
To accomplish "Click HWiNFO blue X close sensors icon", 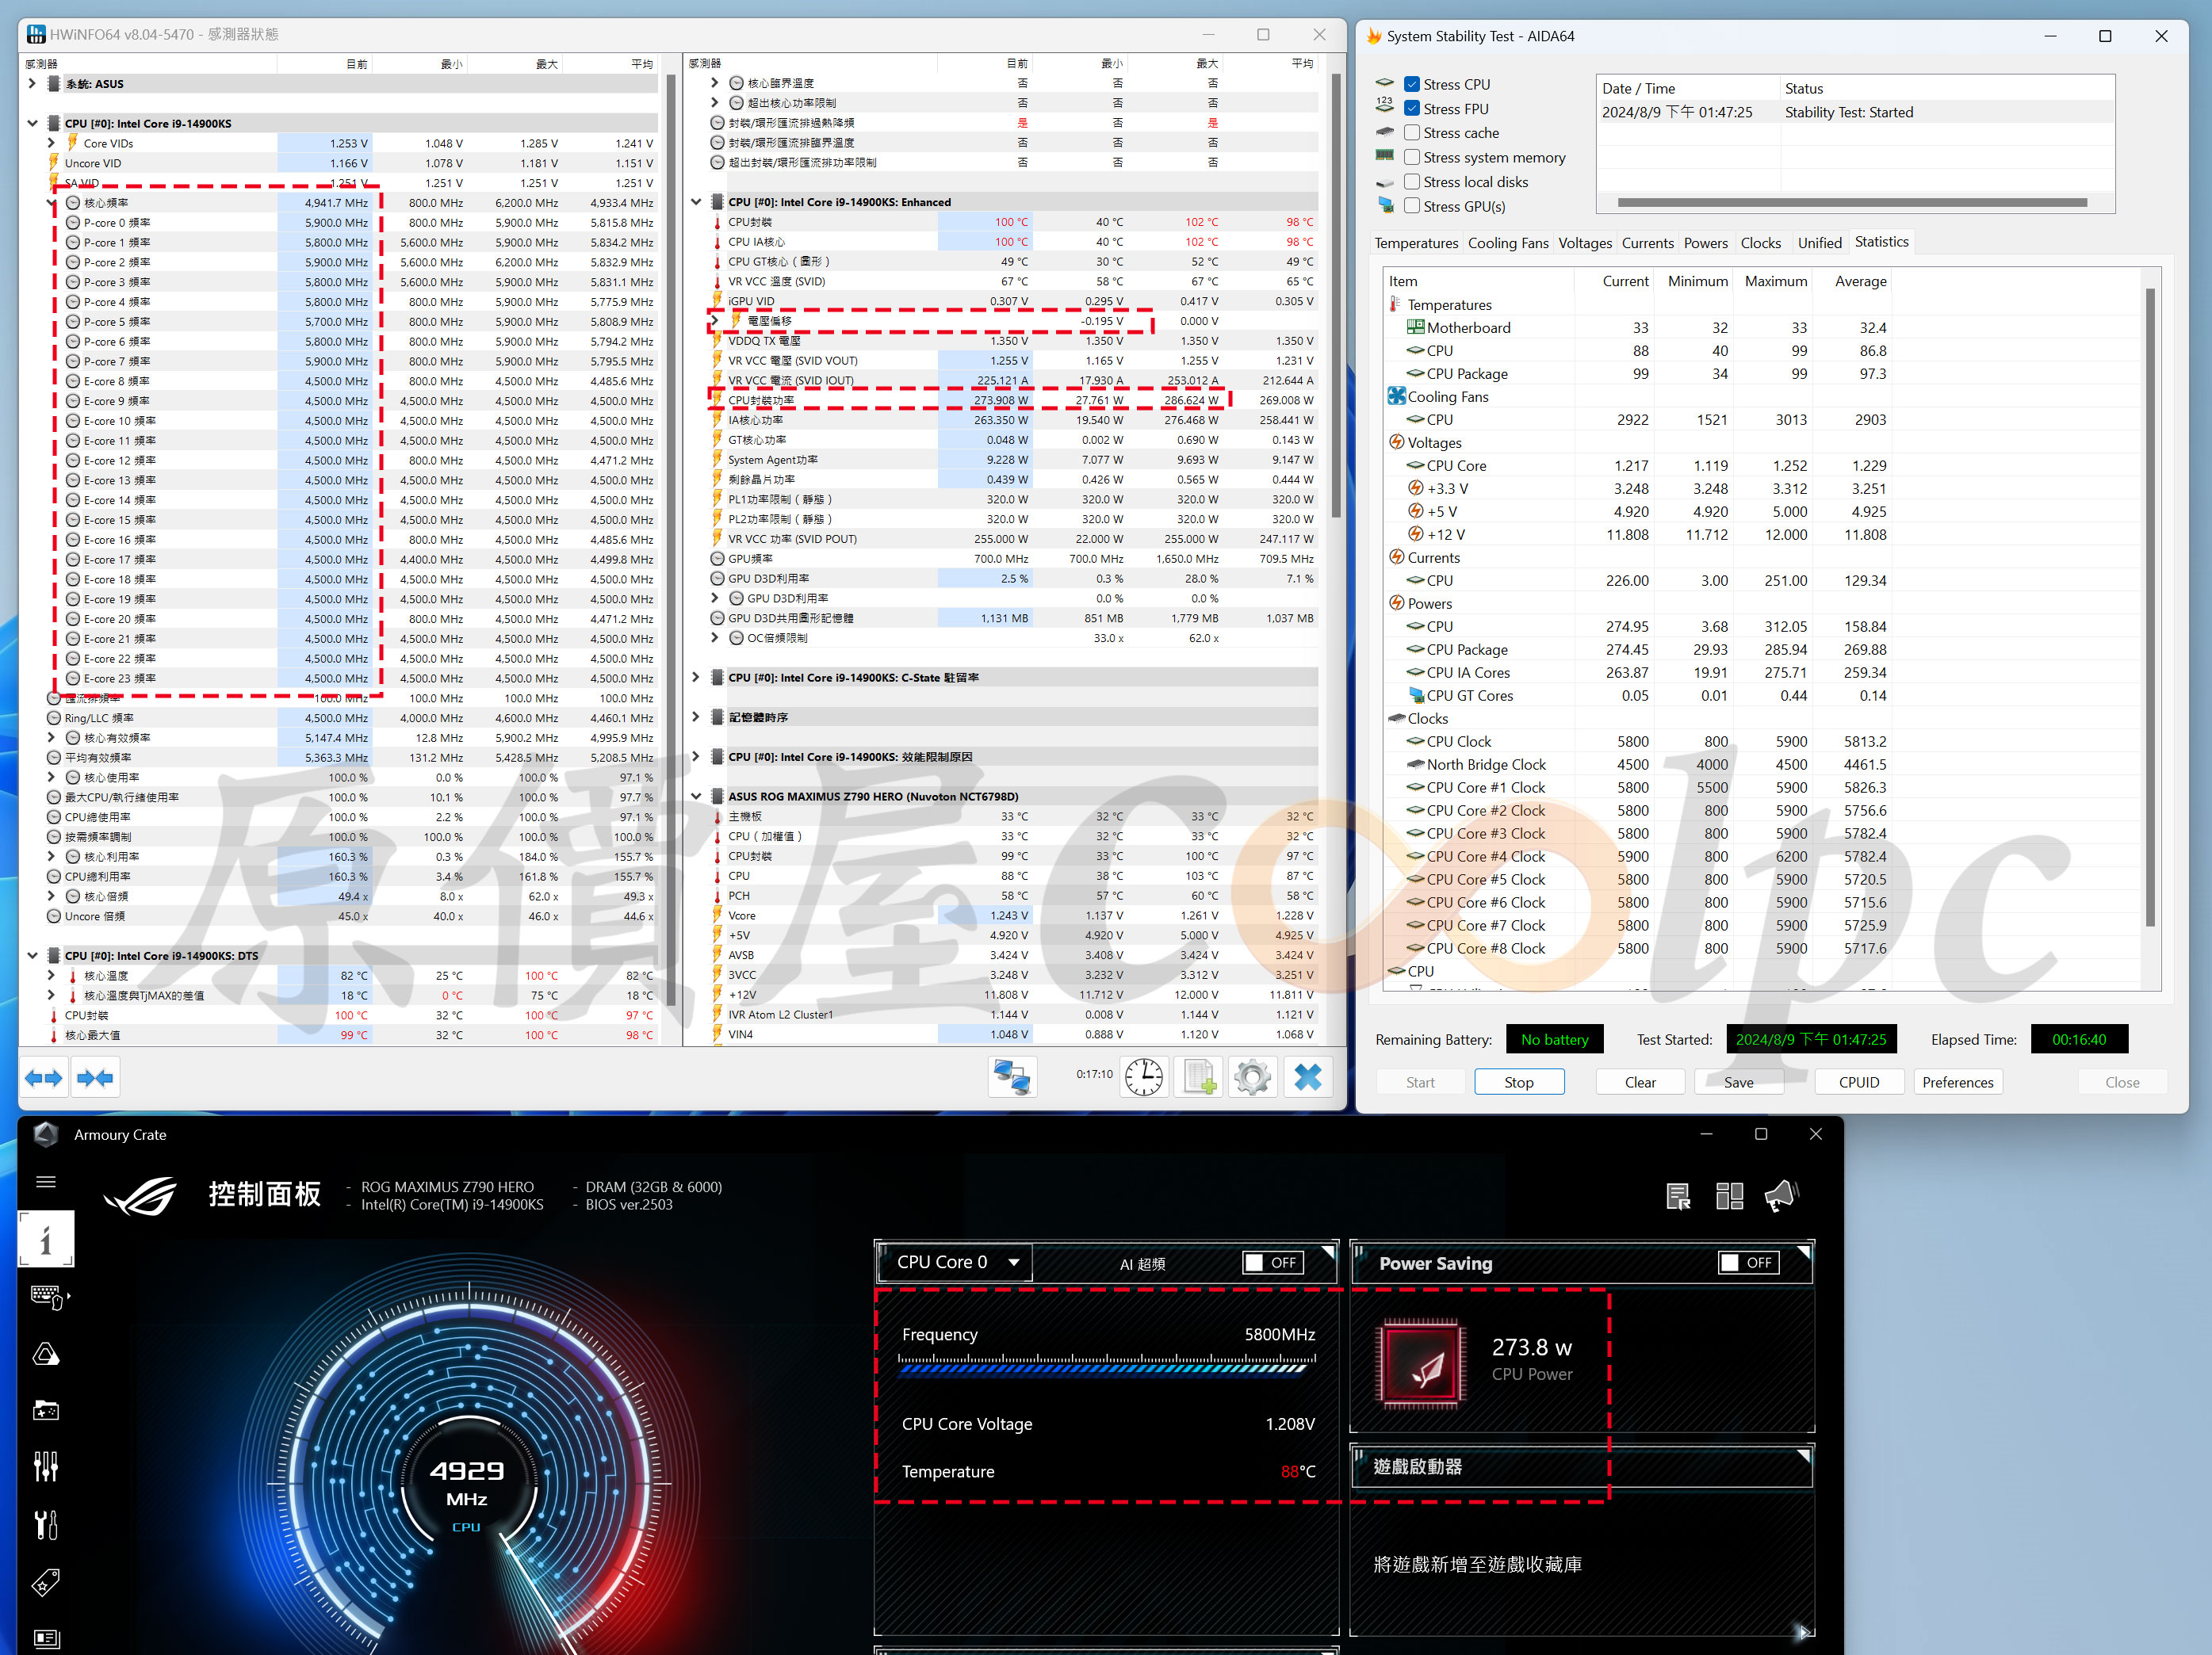I will (1307, 1077).
